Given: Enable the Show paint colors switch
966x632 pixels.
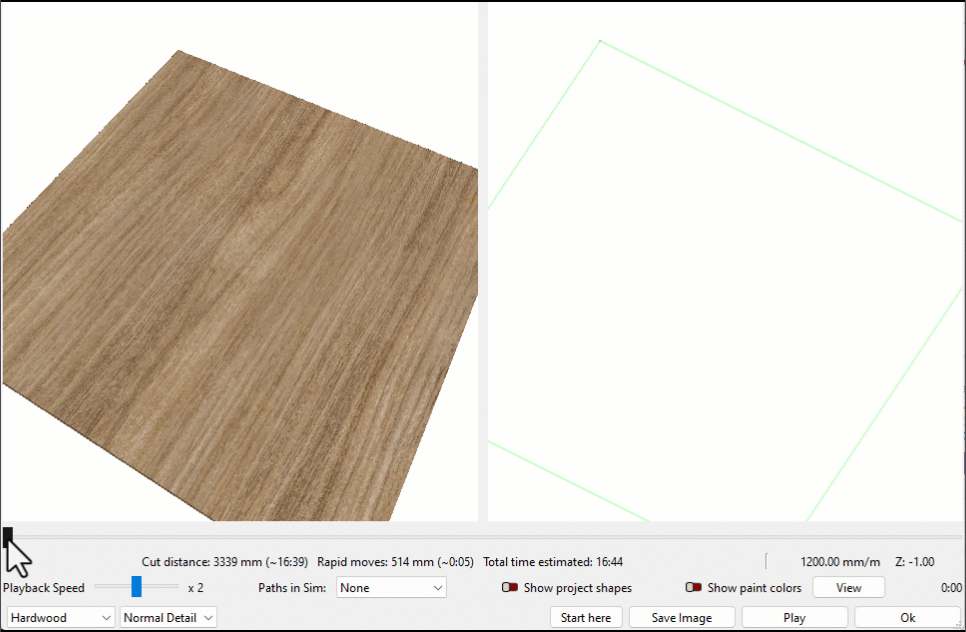Looking at the screenshot, I should (693, 588).
